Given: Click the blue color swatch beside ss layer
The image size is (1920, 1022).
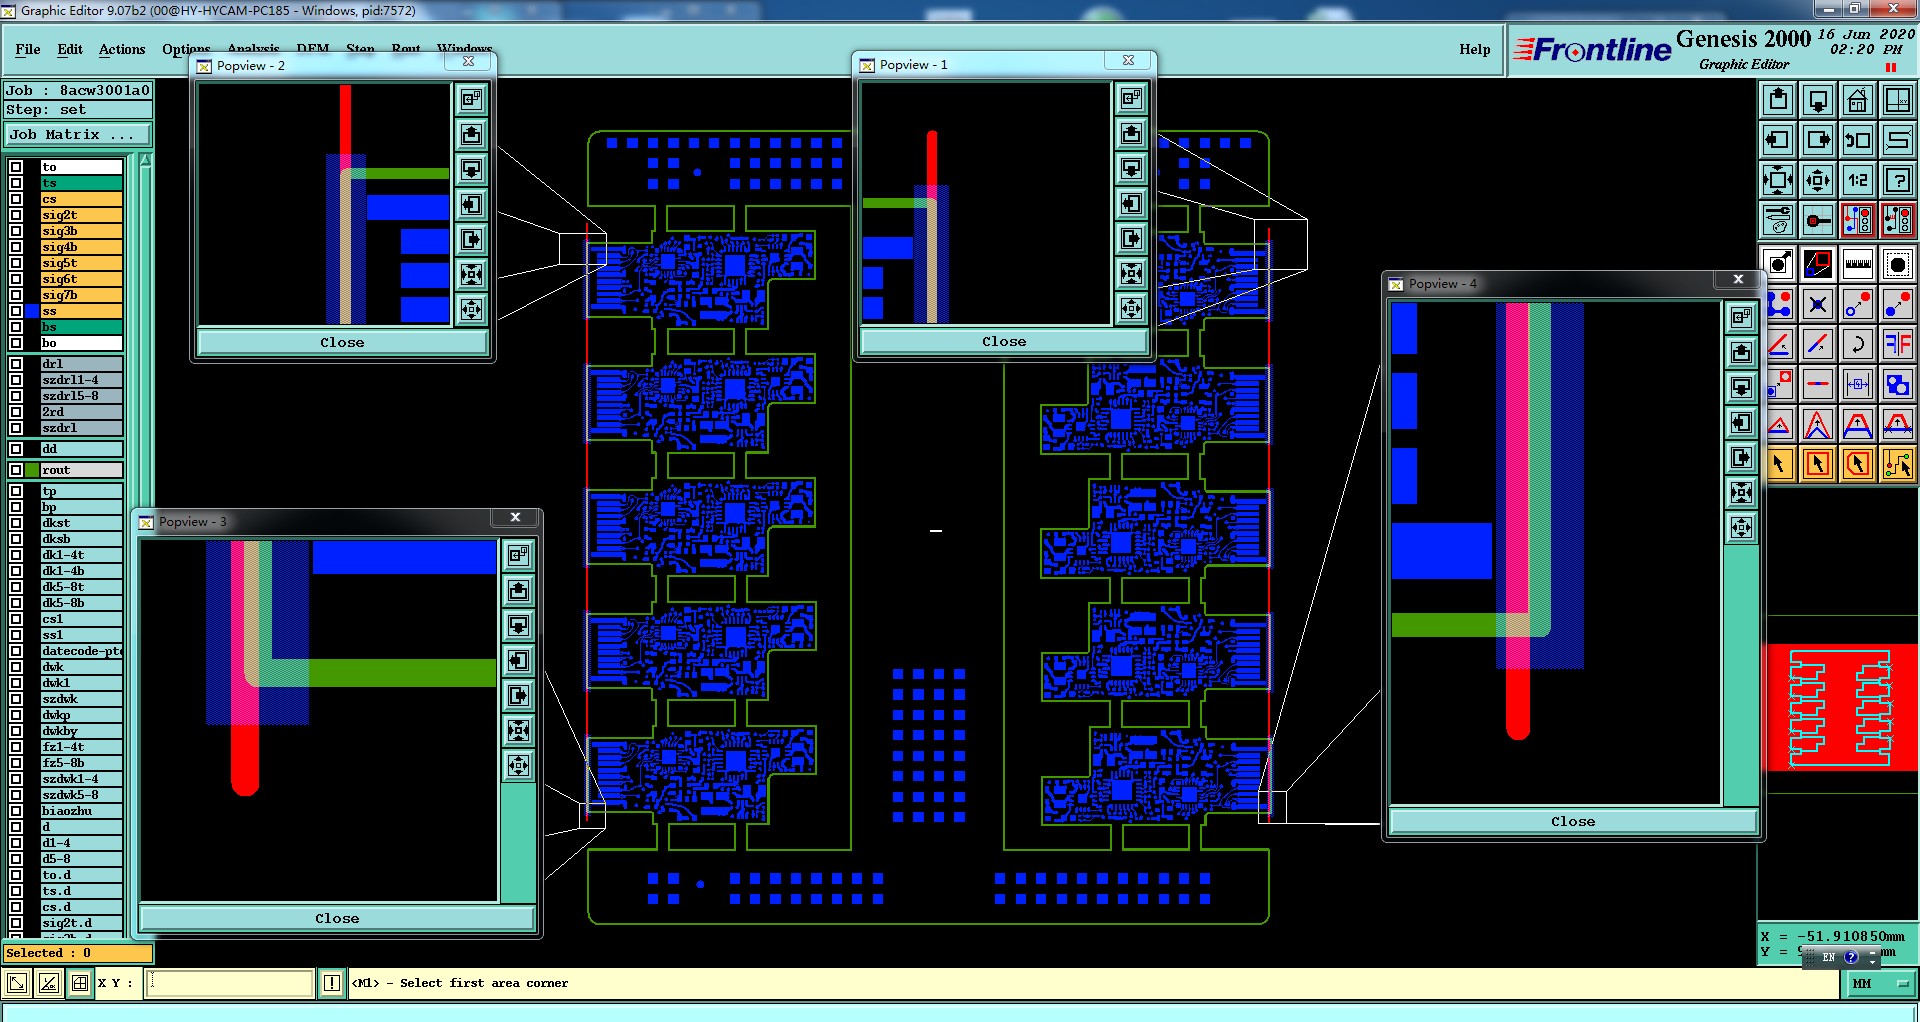Looking at the screenshot, I should point(33,311).
